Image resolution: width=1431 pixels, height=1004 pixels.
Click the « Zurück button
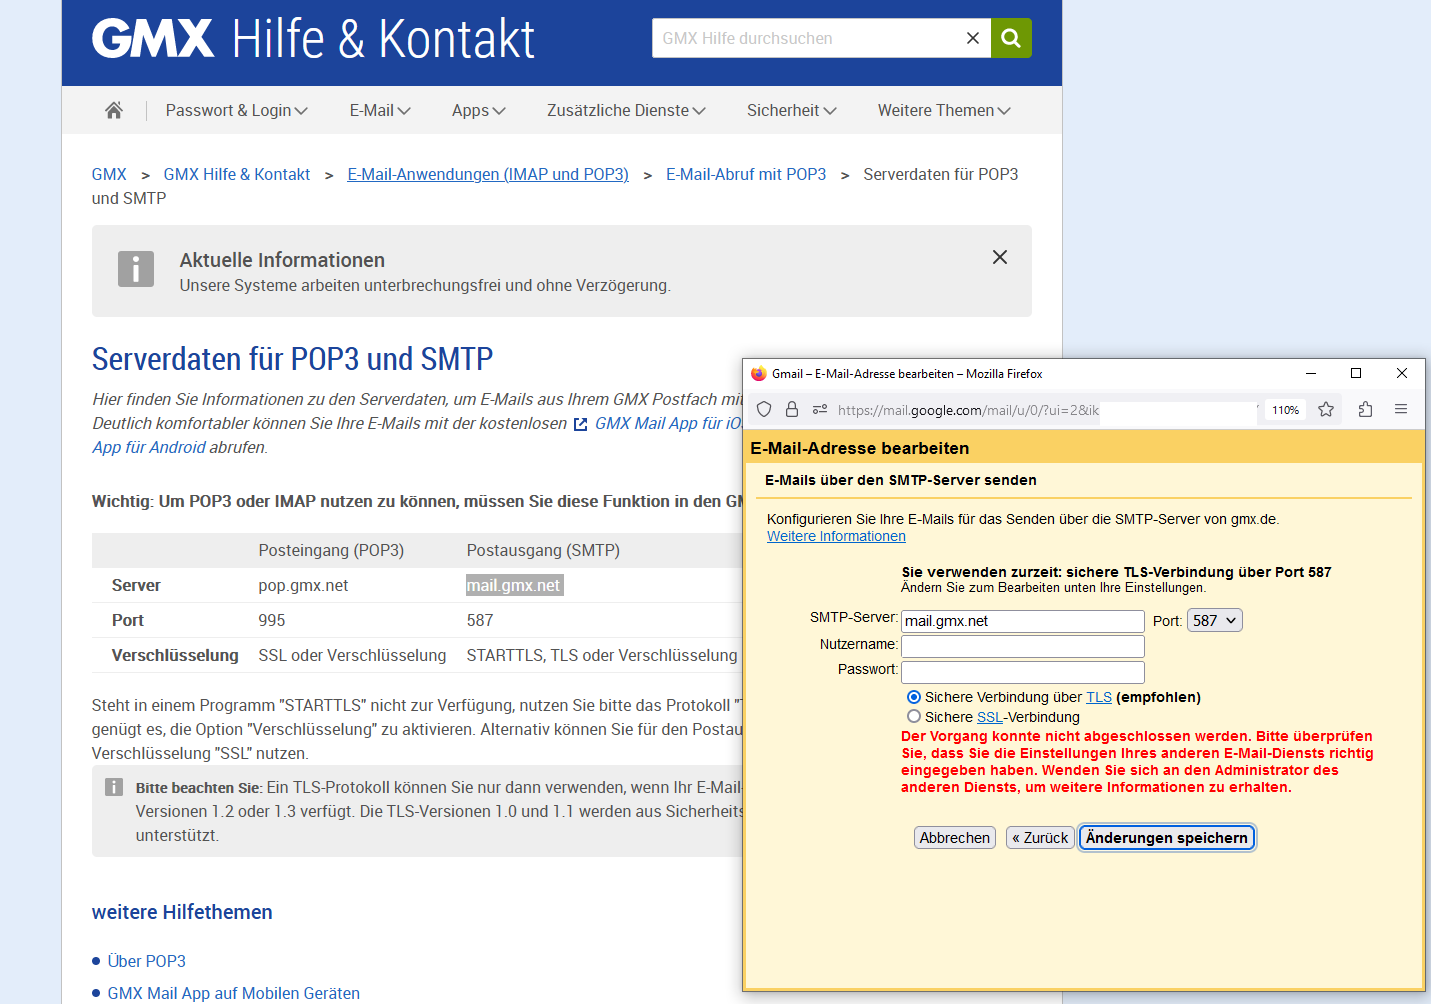point(1040,838)
